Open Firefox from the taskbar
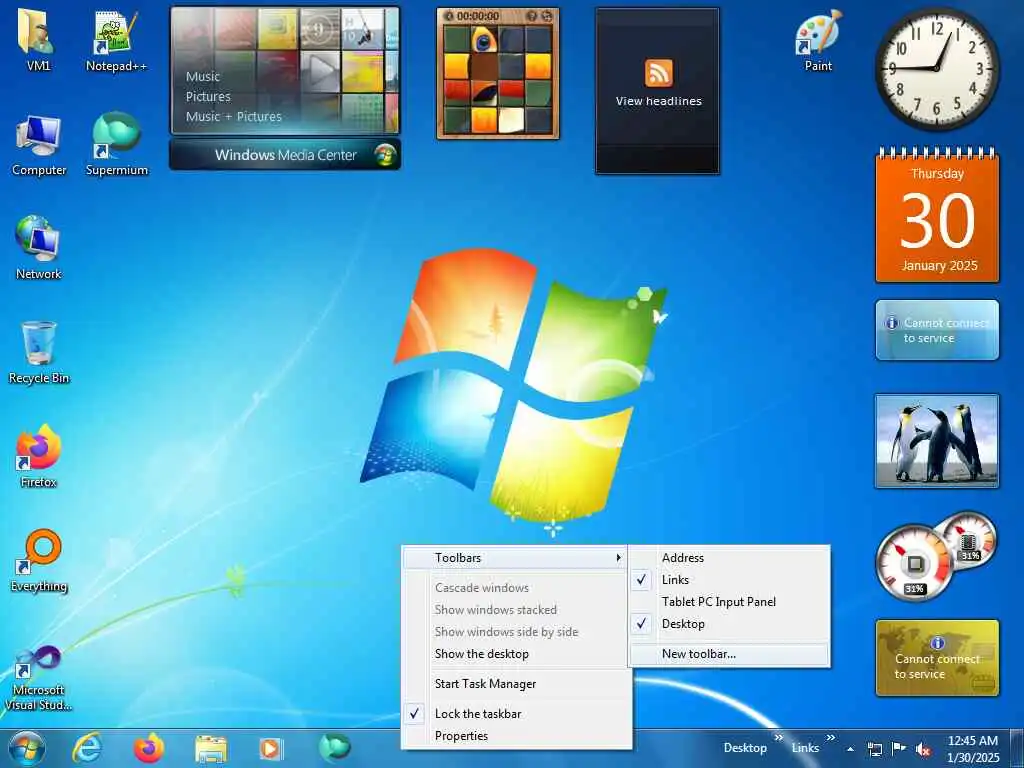 [x=149, y=748]
